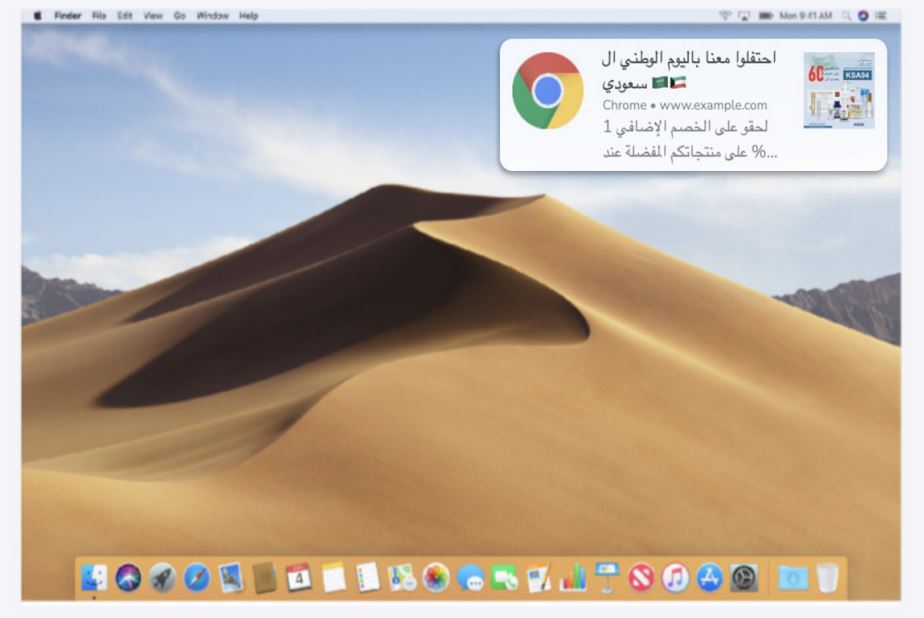Open the Trash in the Dock
The image size is (924, 618).
tap(827, 577)
